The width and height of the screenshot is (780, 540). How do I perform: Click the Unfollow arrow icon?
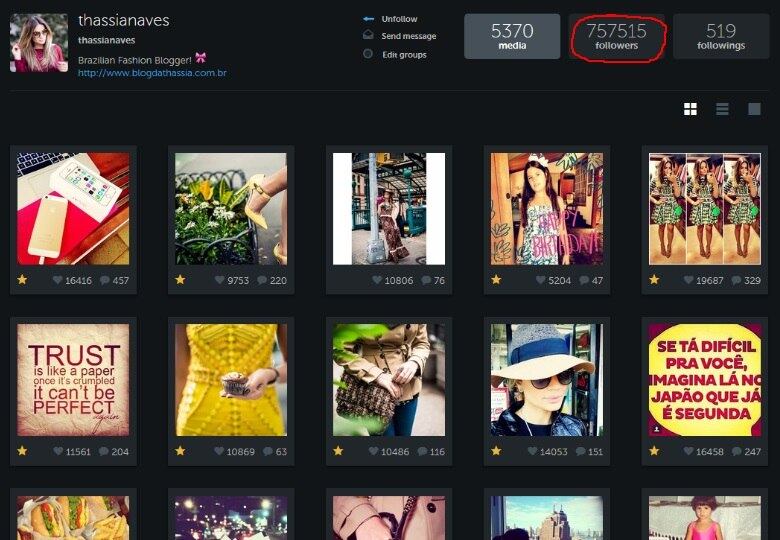point(368,19)
